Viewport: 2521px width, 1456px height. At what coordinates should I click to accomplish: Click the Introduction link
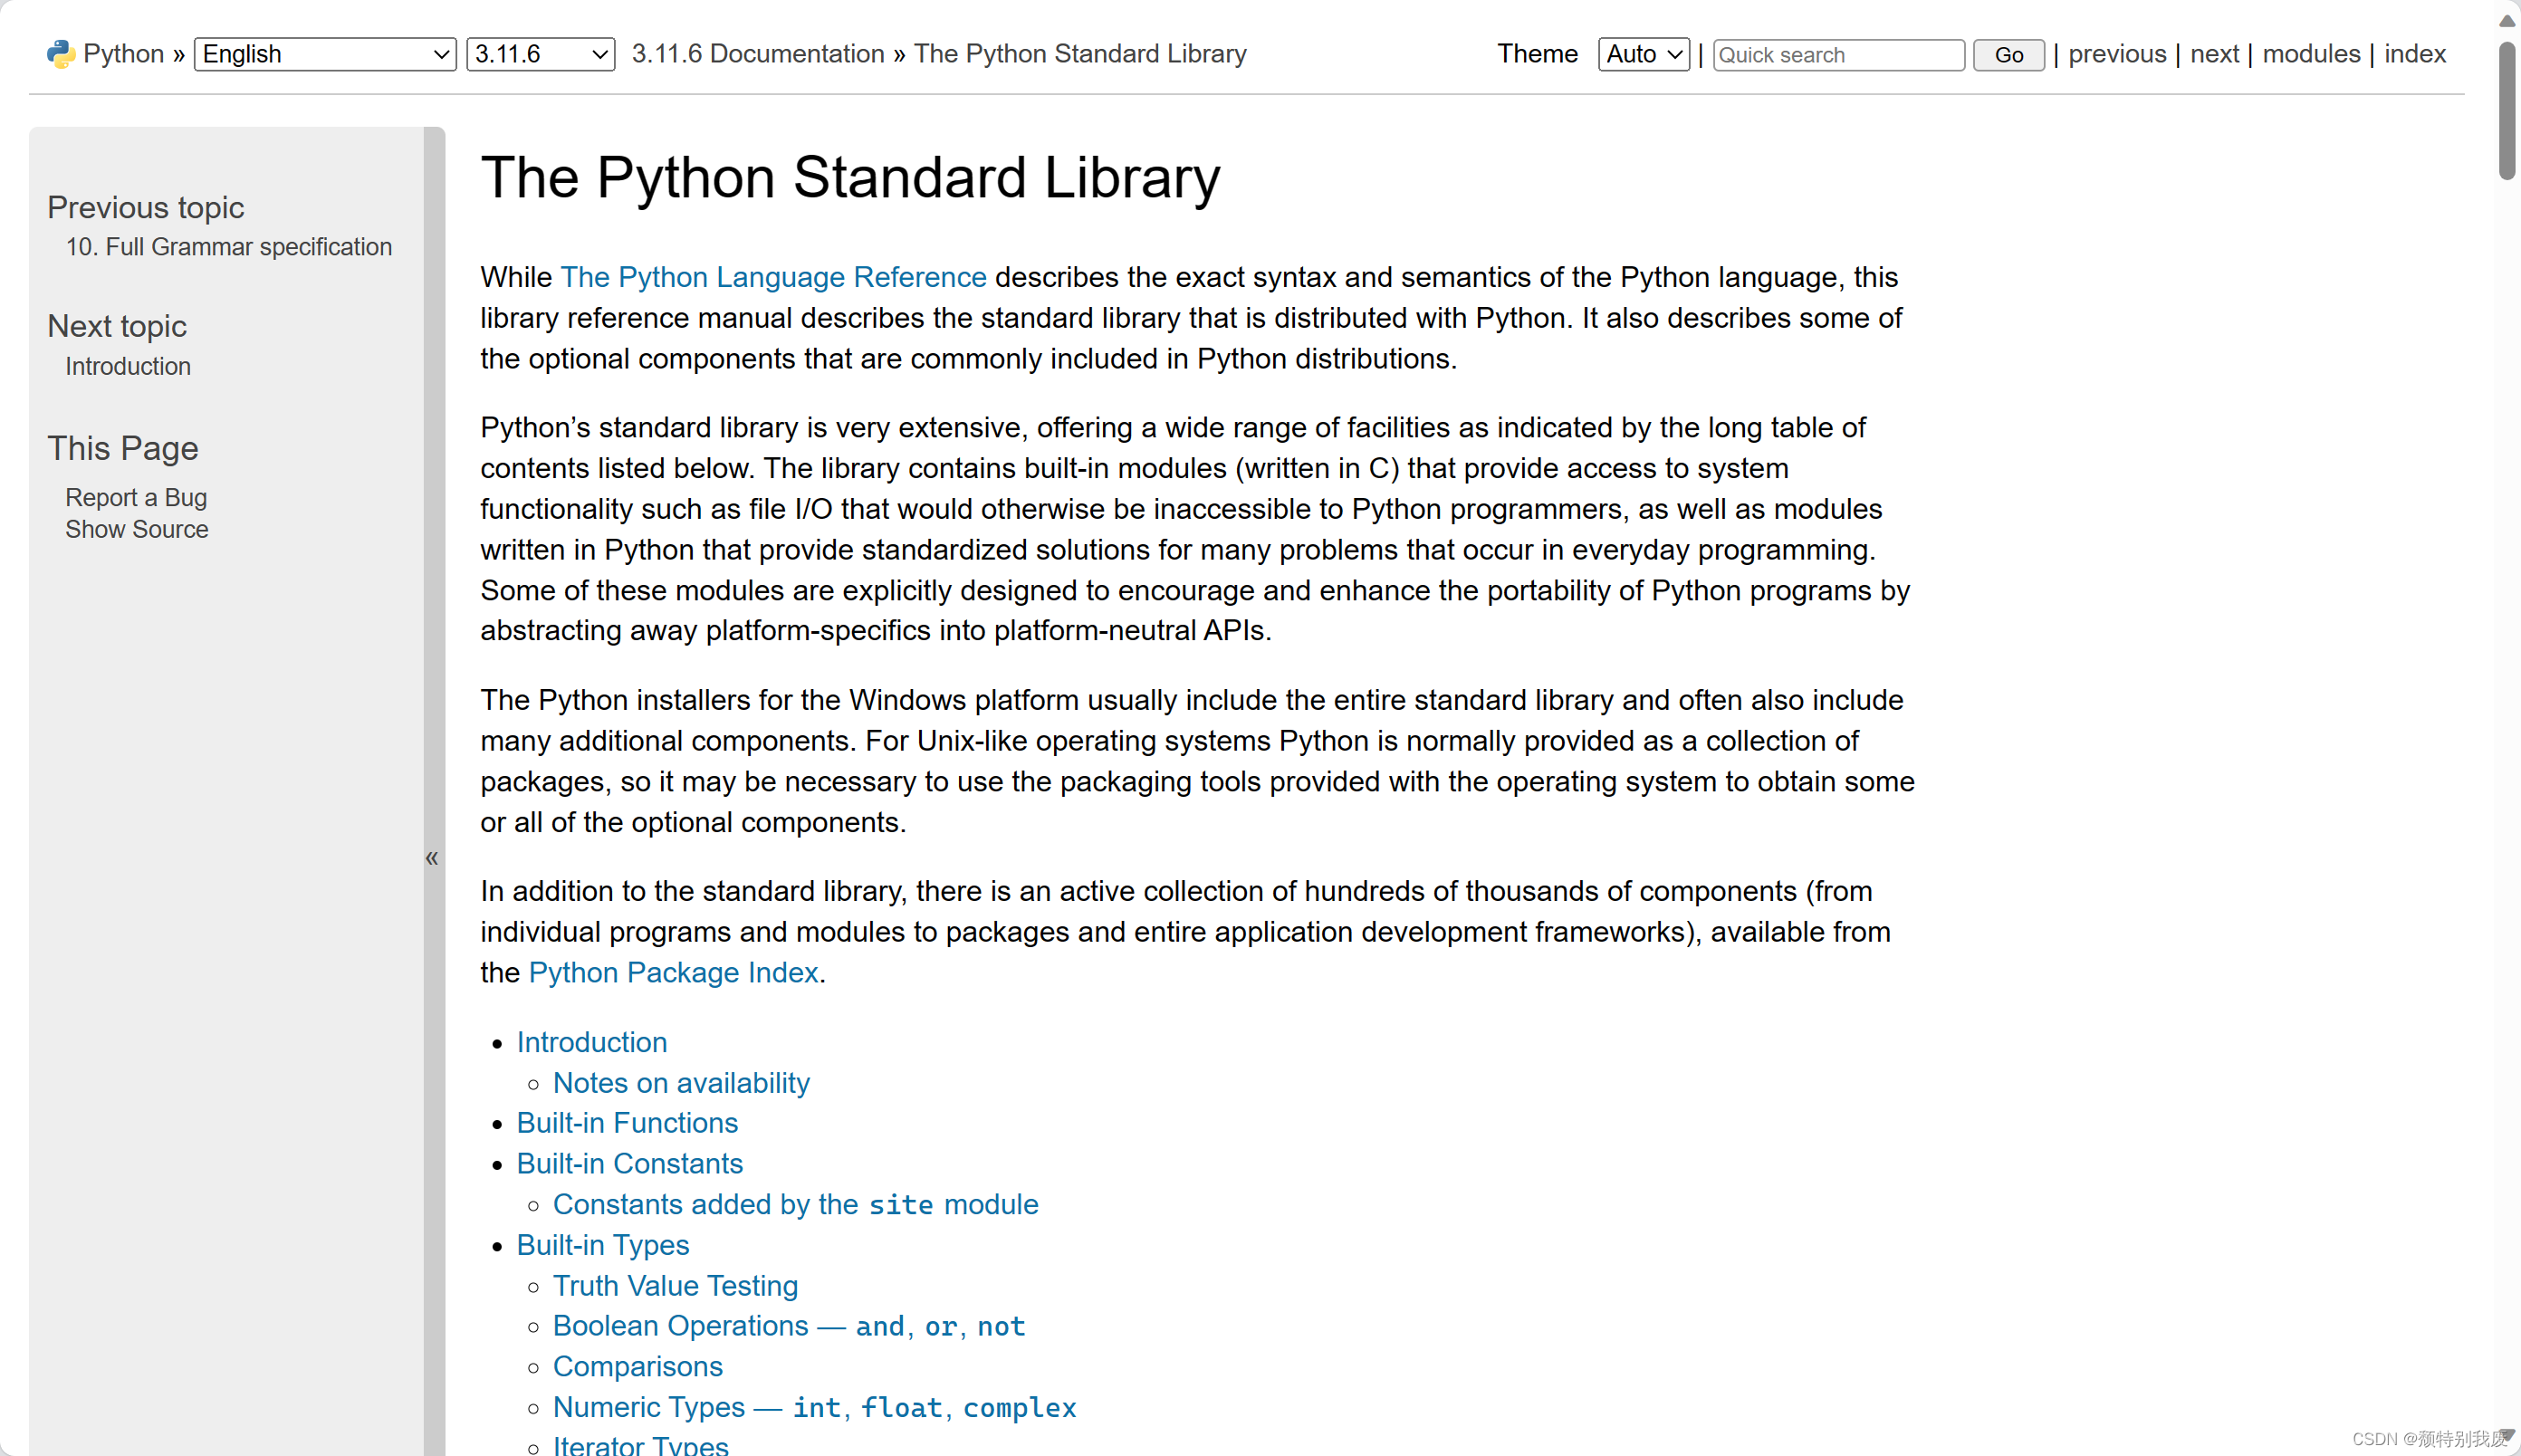pos(592,1041)
